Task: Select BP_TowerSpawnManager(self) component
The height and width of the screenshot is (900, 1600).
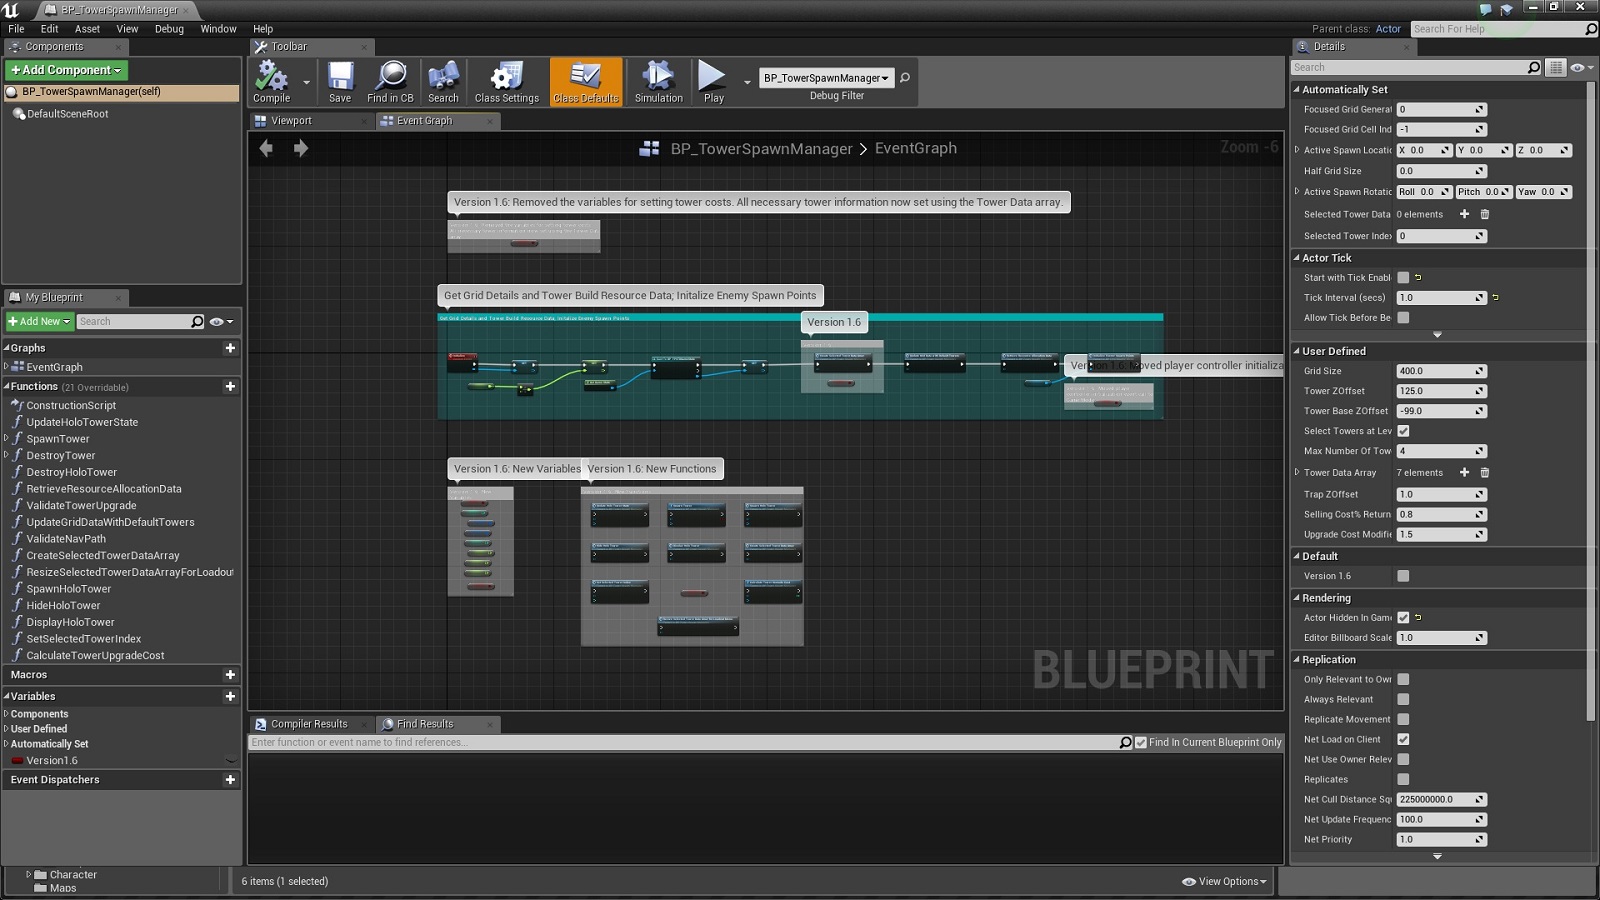Action: point(122,92)
